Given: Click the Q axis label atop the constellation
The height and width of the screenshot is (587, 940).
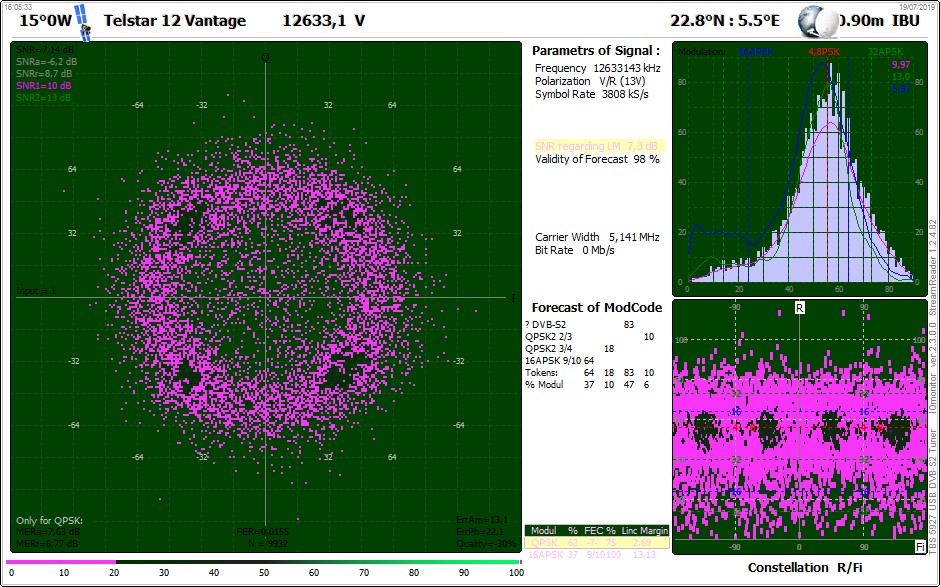Looking at the screenshot, I should [265, 57].
